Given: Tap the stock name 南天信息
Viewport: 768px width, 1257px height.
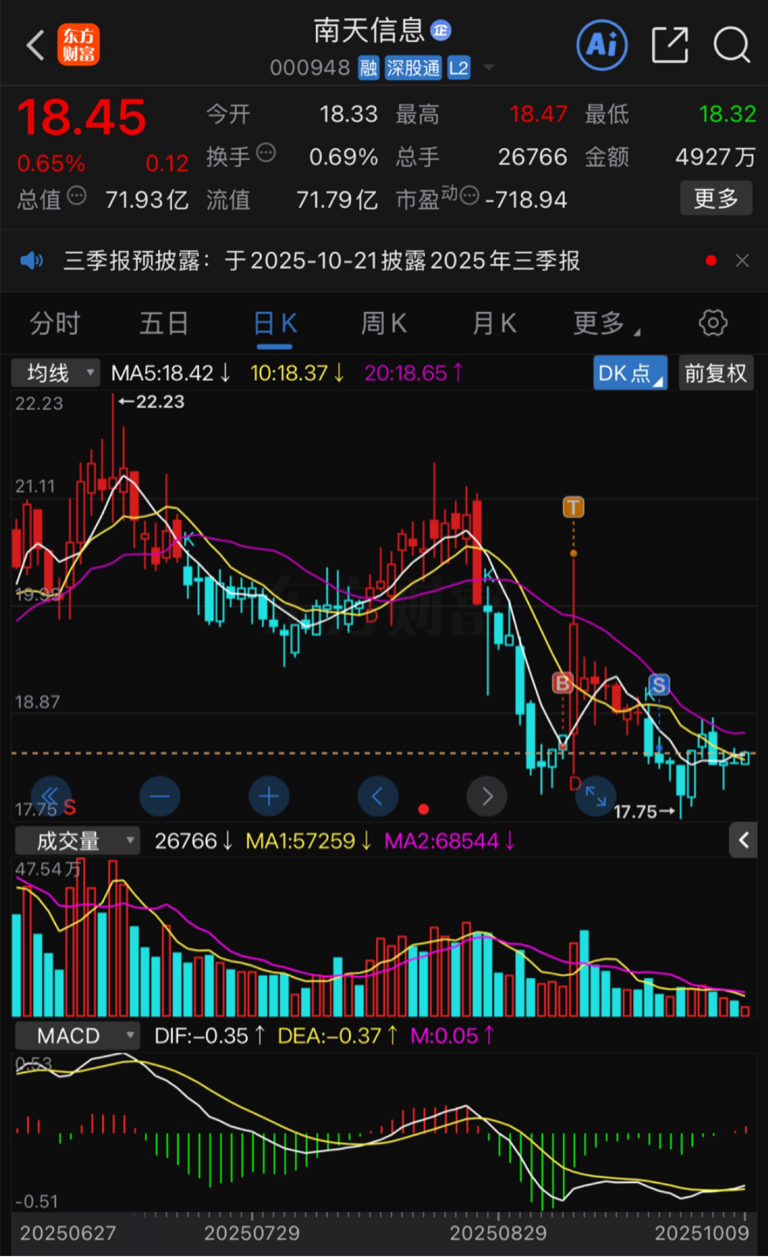Looking at the screenshot, I should click(370, 30).
